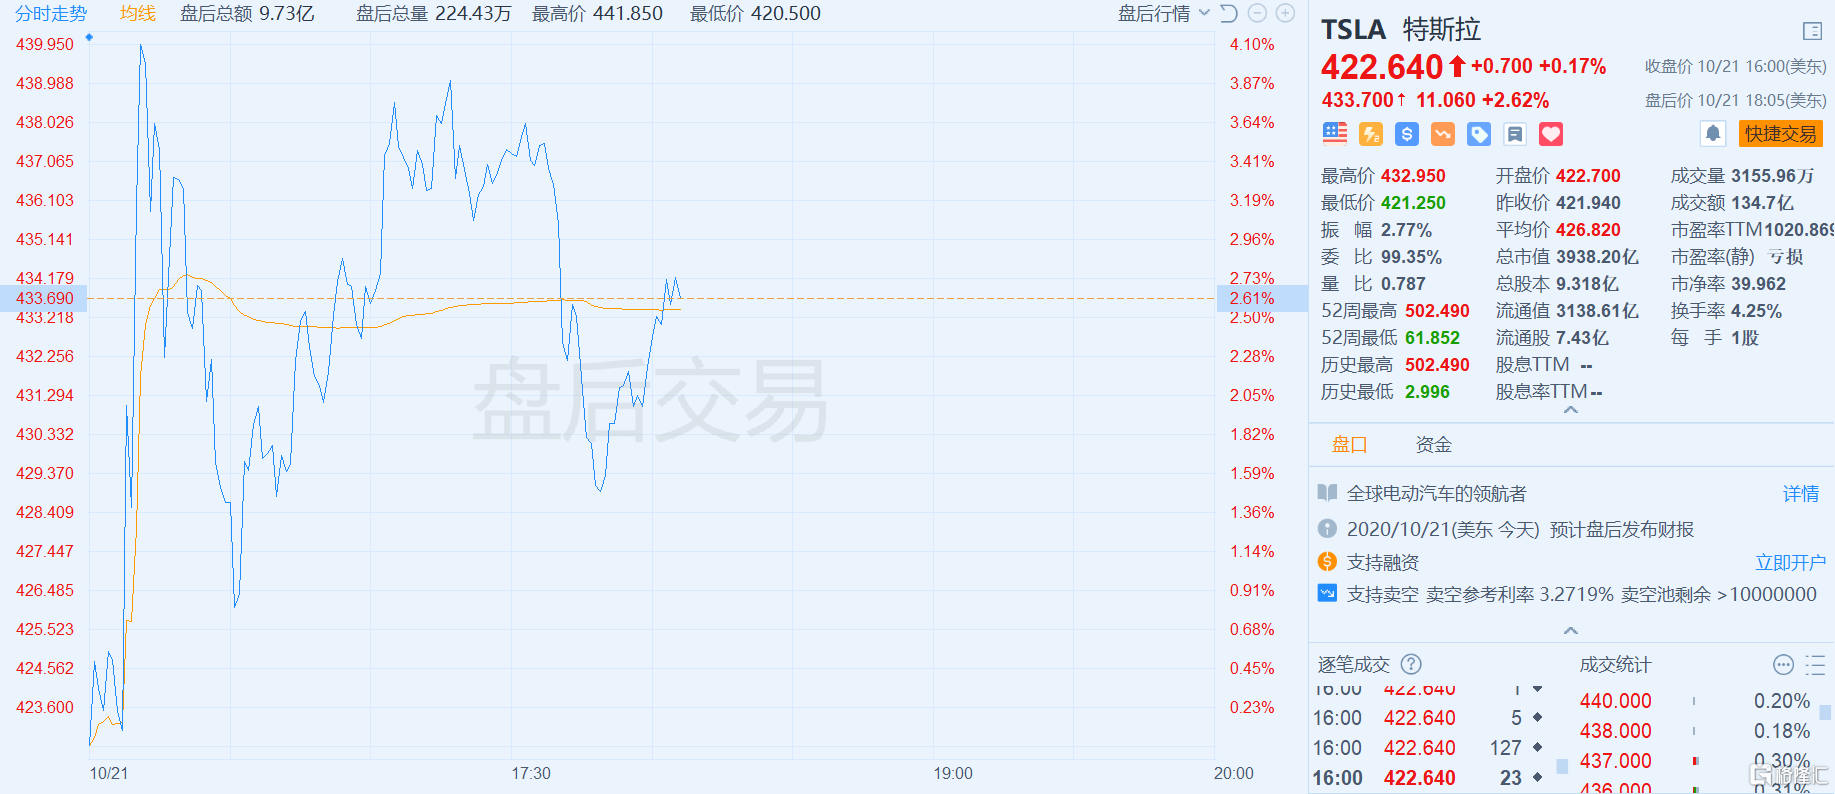The image size is (1835, 794).
Task: Open the 成交统计 more options icon
Action: (x=1783, y=665)
